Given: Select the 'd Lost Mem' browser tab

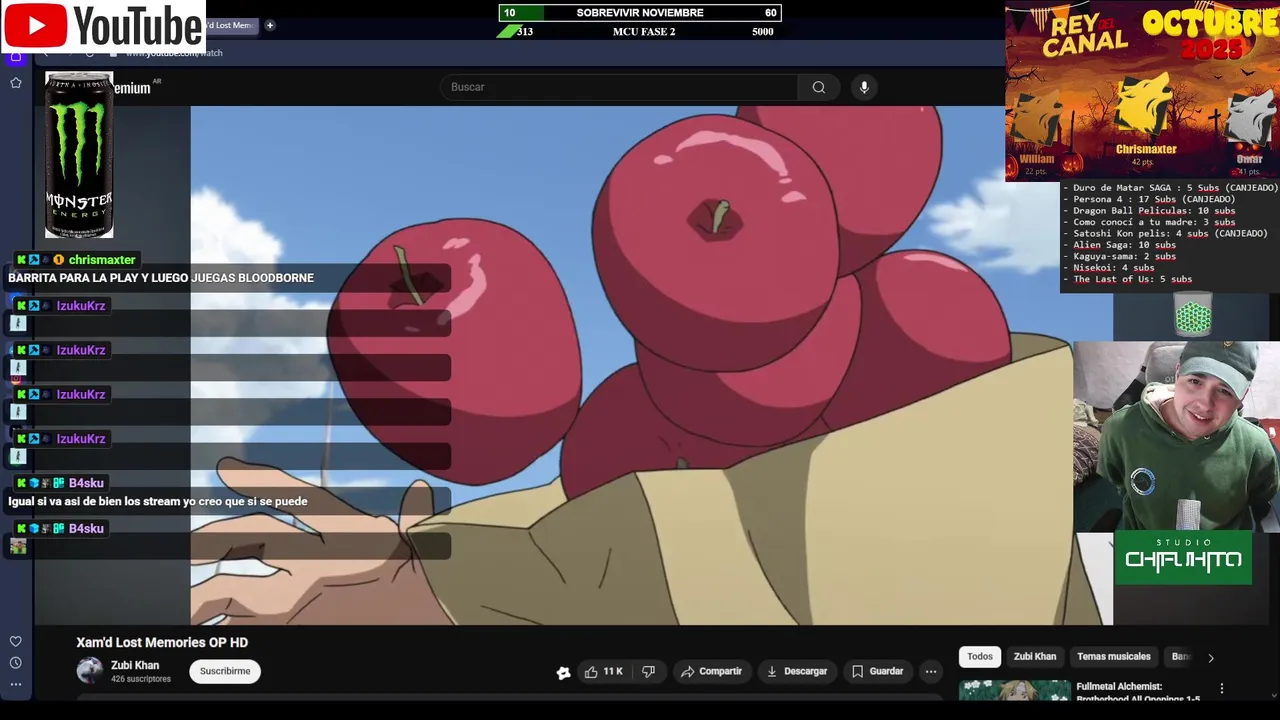Looking at the screenshot, I should (x=231, y=25).
